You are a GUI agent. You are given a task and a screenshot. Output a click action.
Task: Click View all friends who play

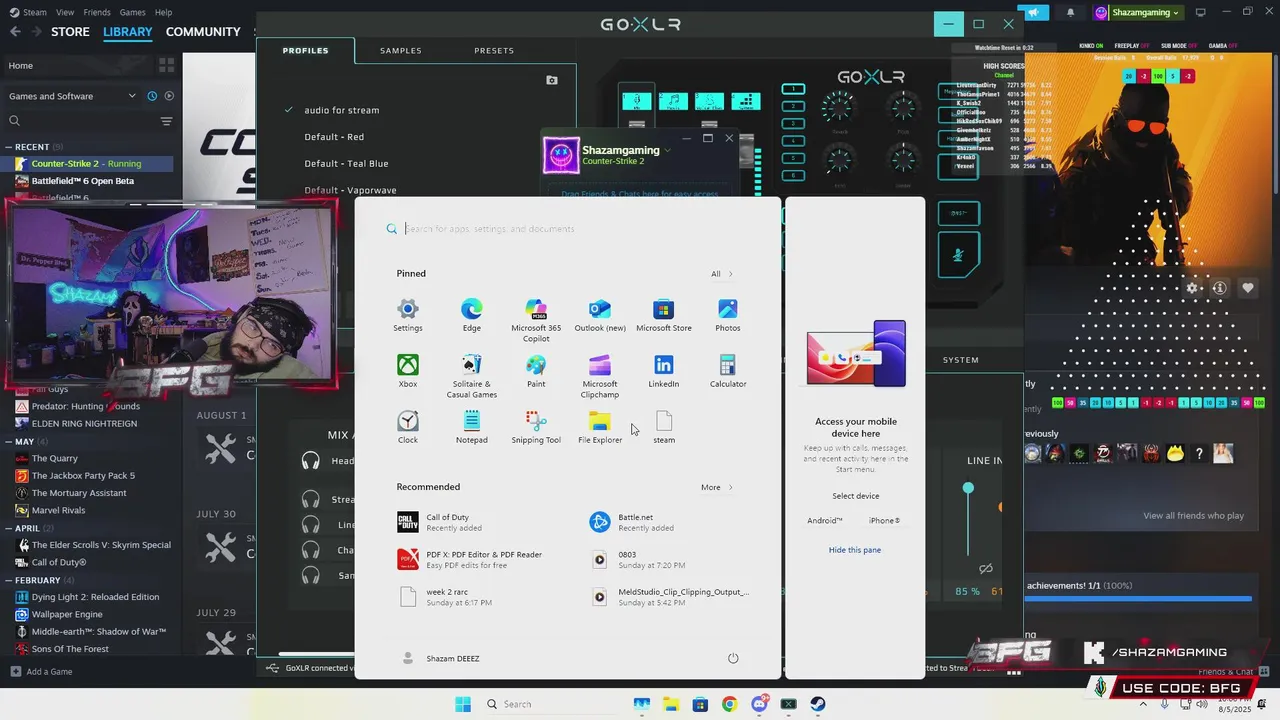[x=1193, y=516]
